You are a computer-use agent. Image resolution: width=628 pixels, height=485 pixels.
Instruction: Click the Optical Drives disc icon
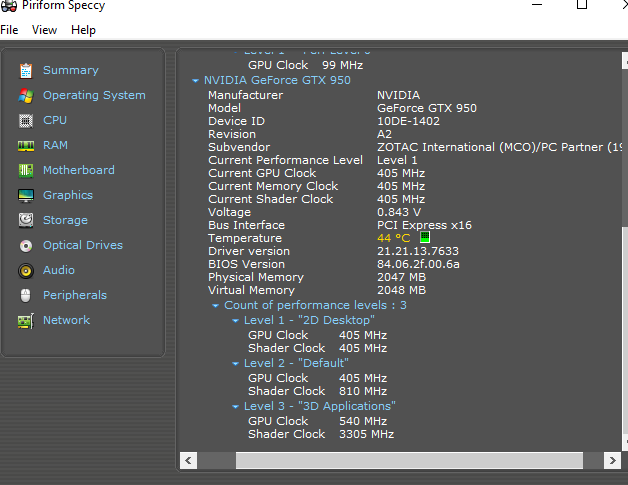point(26,246)
